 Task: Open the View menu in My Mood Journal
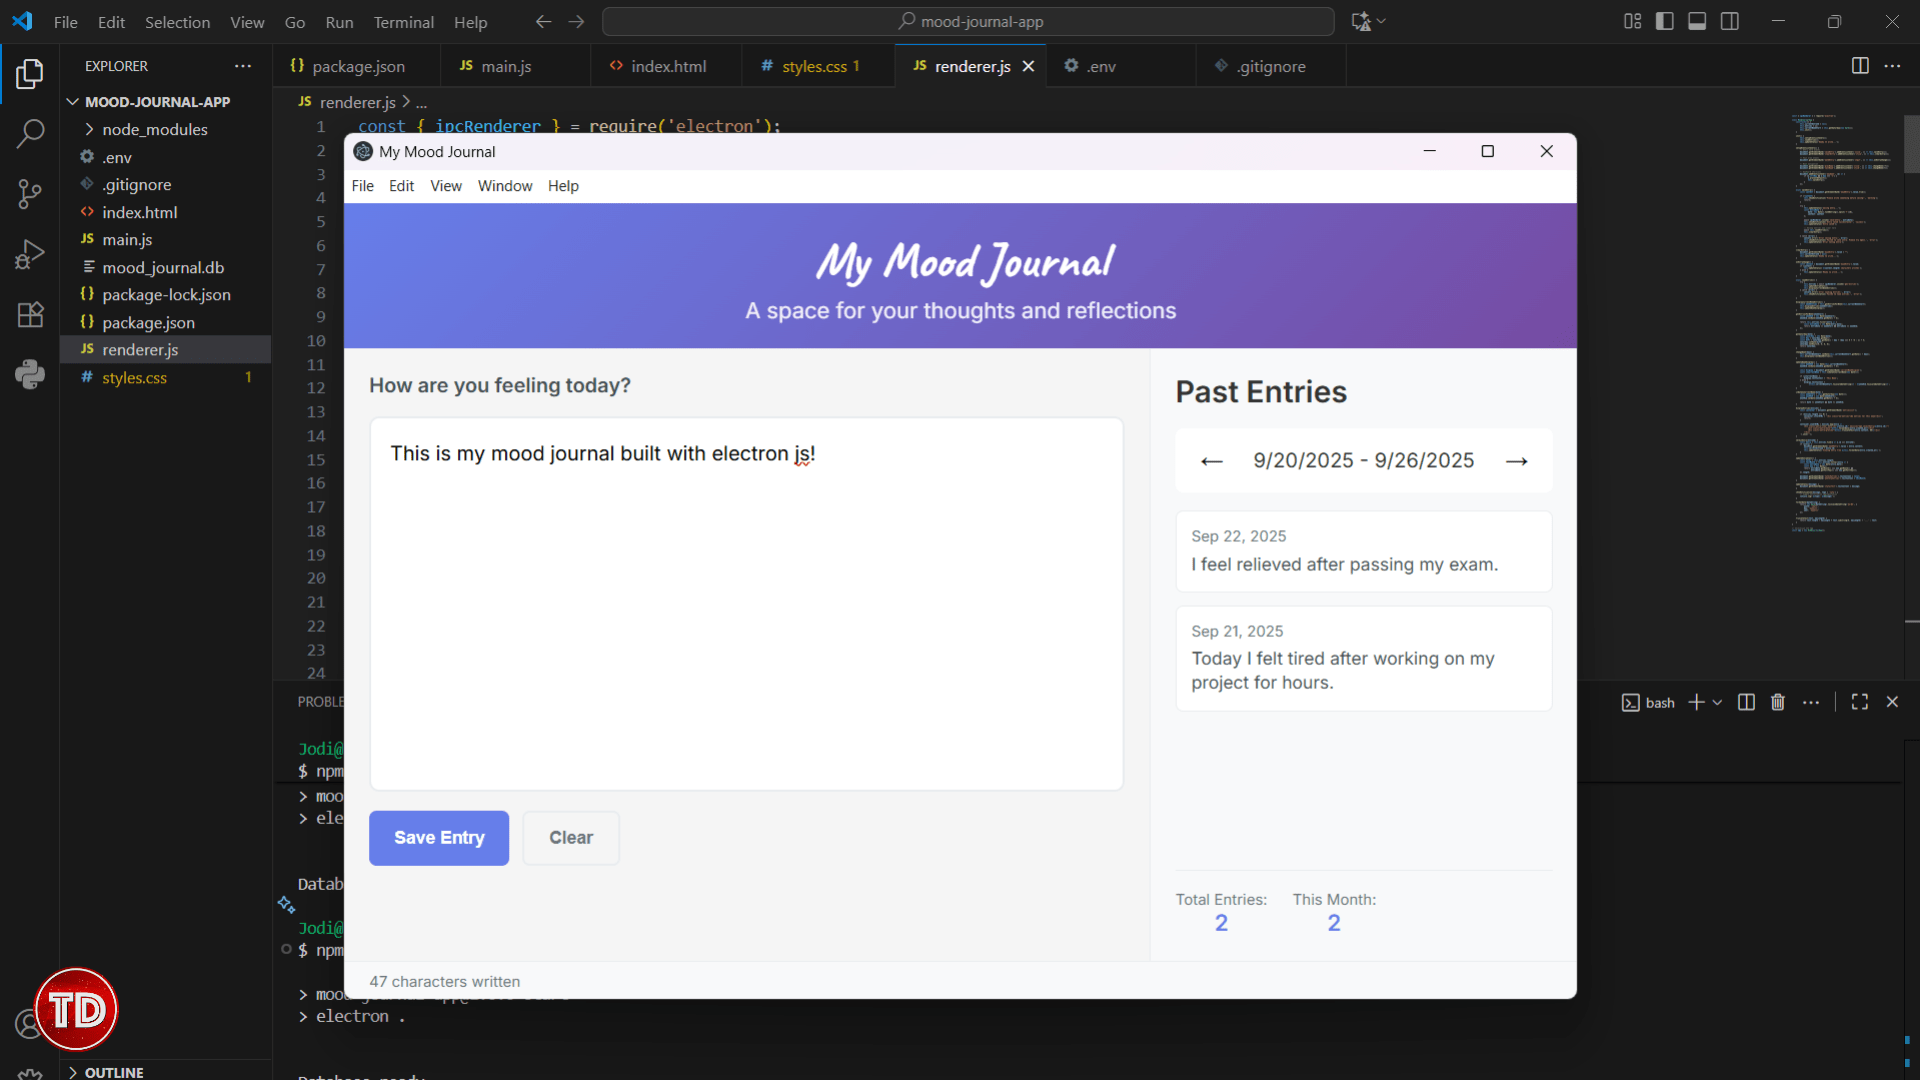click(445, 186)
